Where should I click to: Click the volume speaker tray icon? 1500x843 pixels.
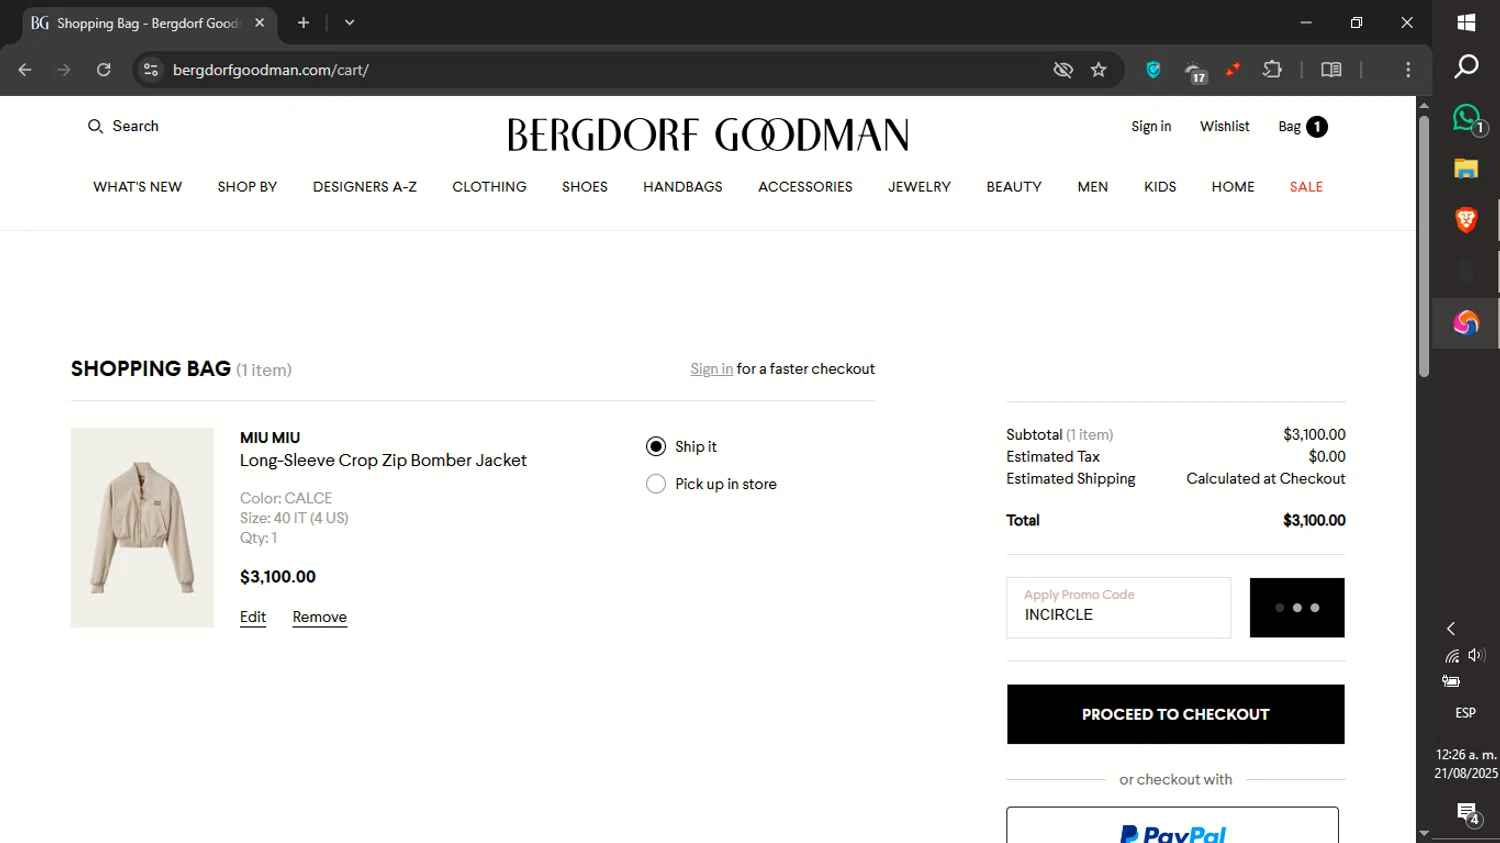(x=1476, y=655)
